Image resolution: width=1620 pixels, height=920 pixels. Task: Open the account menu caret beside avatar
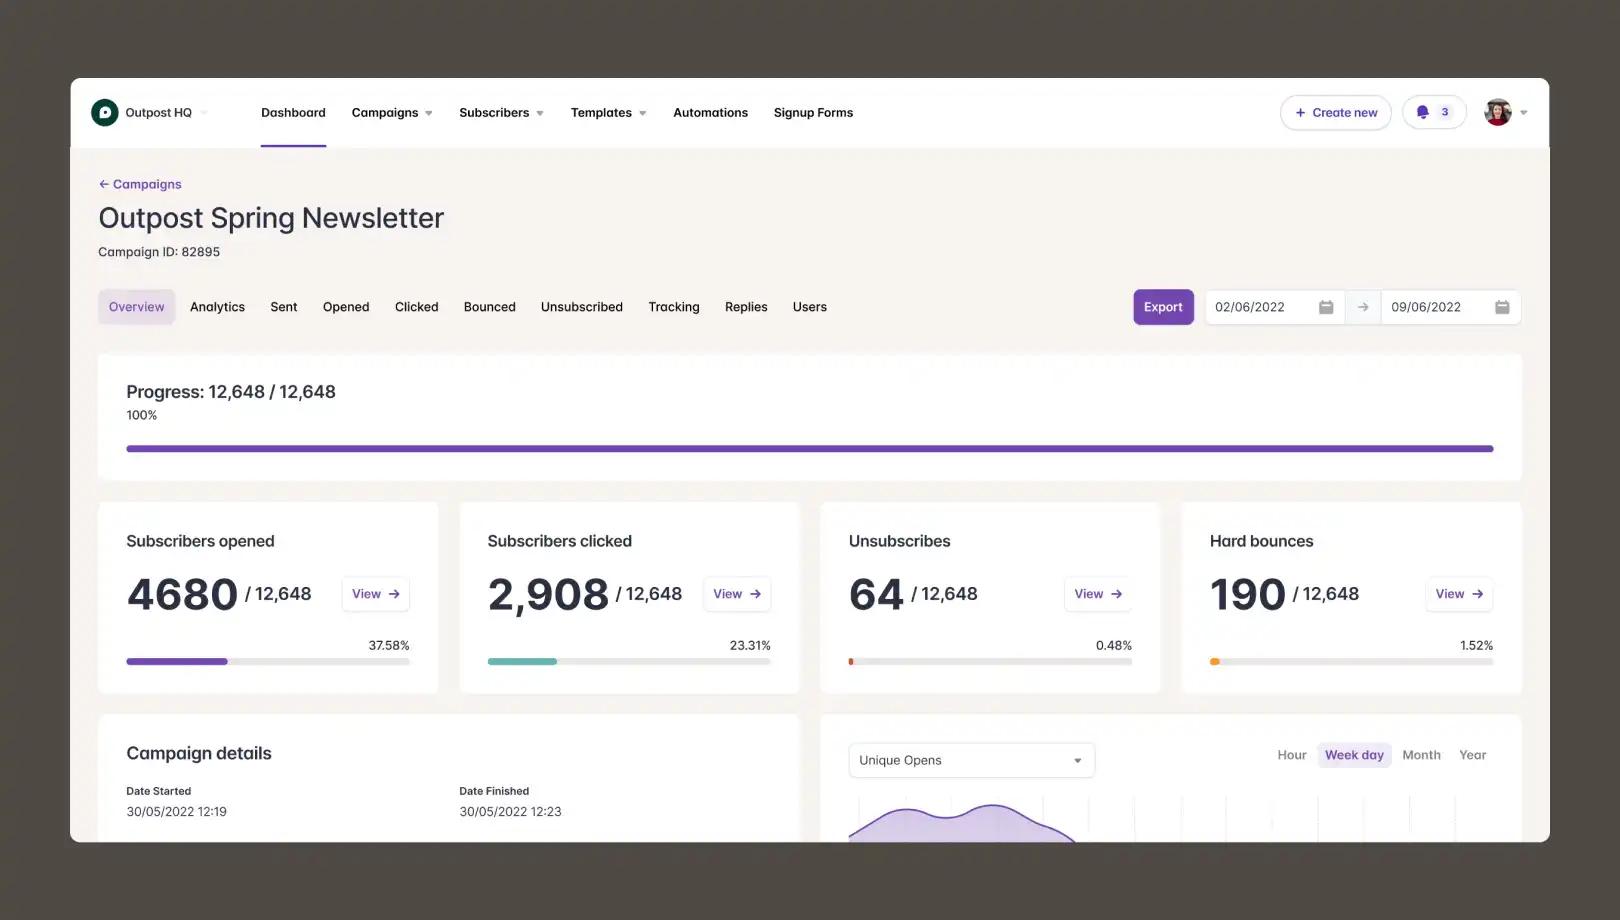tap(1524, 113)
